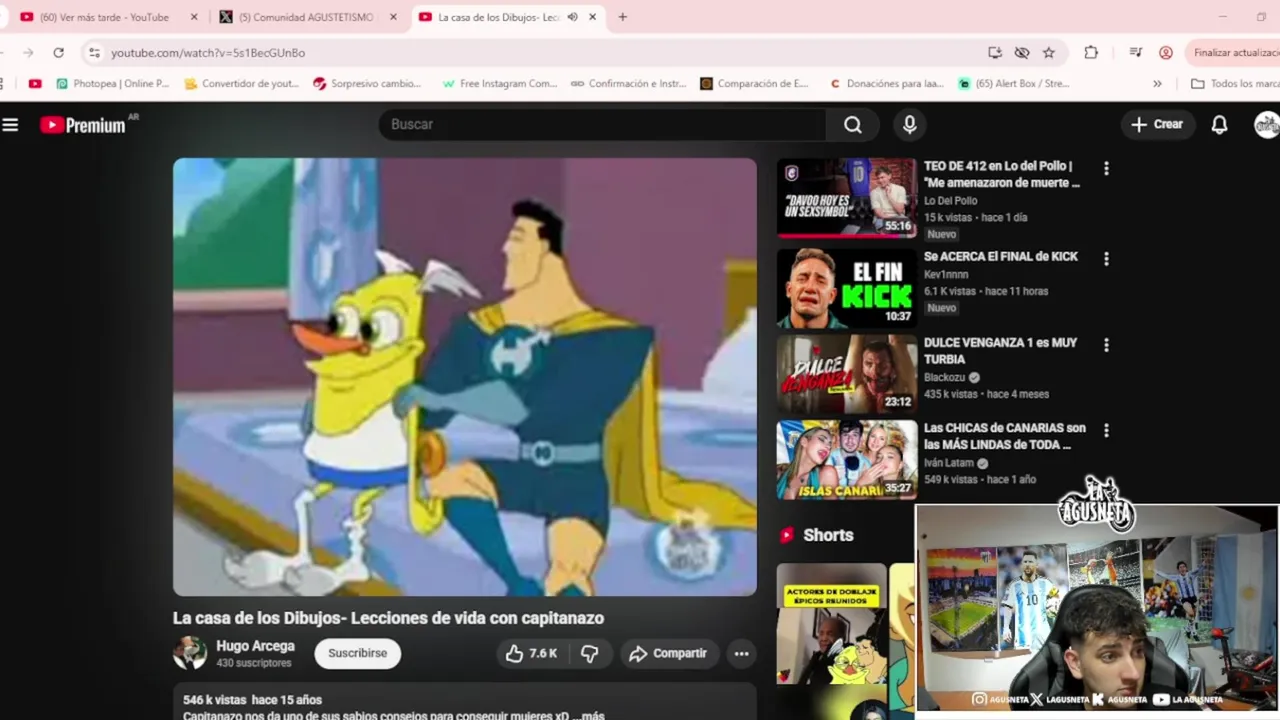Open the Hugo Arcega channel name link
The image size is (1280, 720).
[x=255, y=646]
